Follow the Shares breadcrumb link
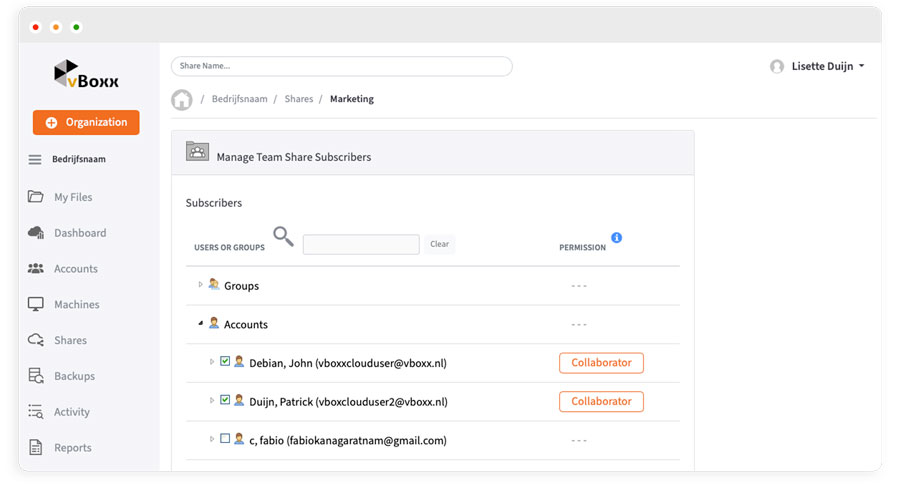Screen dimensions: 900x488 click(298, 99)
